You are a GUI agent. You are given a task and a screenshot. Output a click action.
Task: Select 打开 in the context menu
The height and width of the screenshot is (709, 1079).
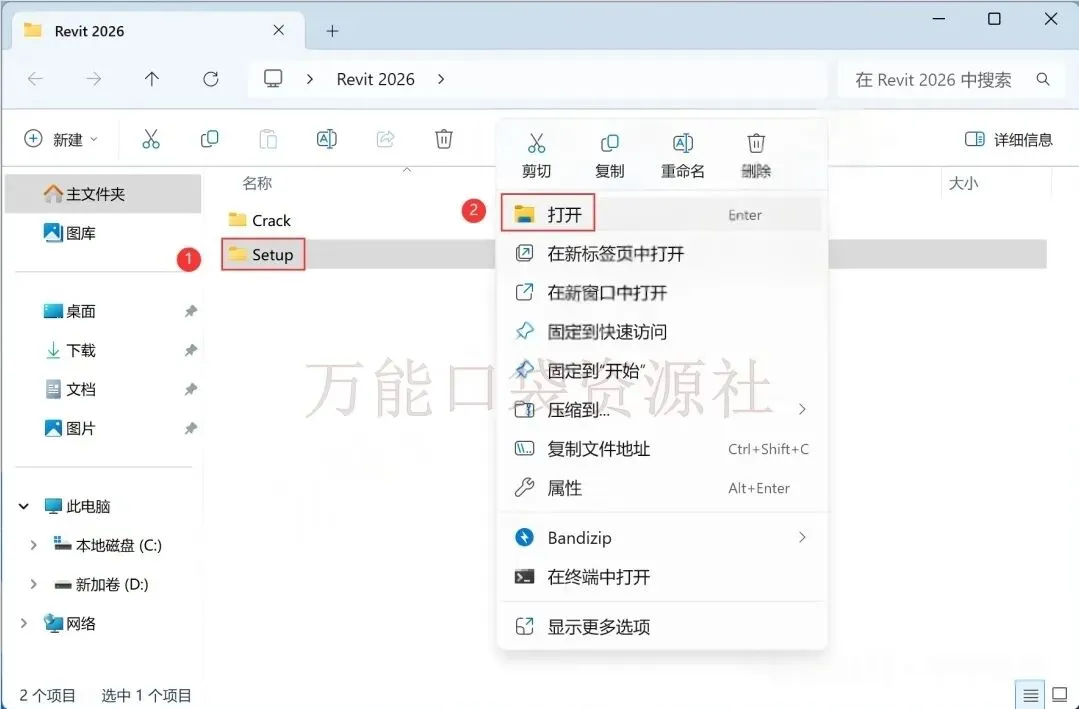pyautogui.click(x=661, y=214)
